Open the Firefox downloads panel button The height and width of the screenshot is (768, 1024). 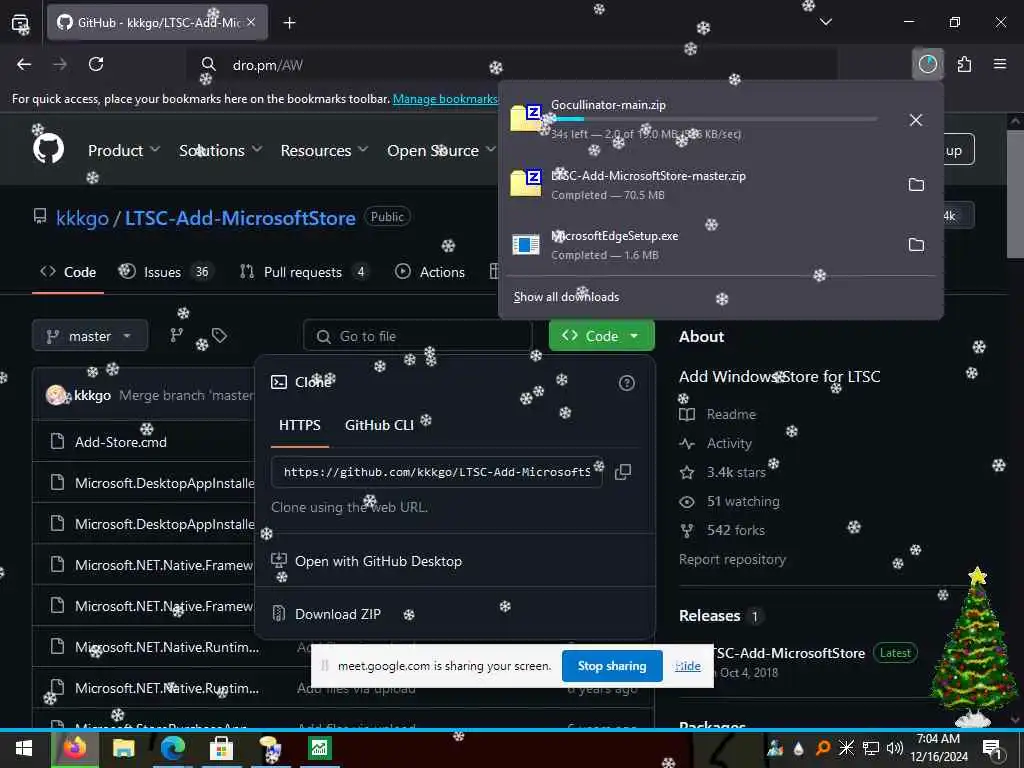point(927,64)
